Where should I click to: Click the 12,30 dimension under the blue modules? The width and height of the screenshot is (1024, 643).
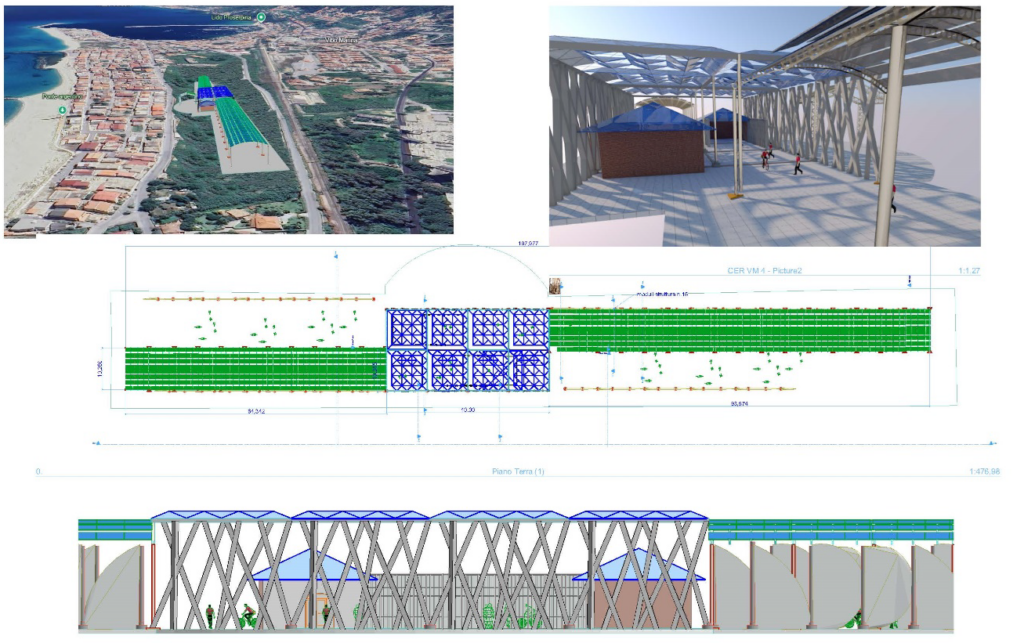pyautogui.click(x=466, y=411)
